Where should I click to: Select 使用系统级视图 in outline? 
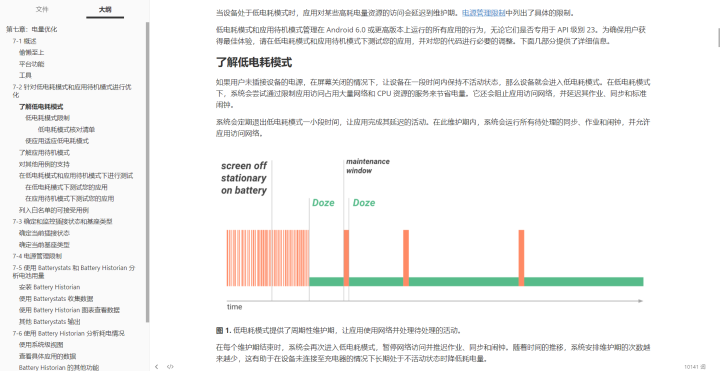(x=41, y=344)
